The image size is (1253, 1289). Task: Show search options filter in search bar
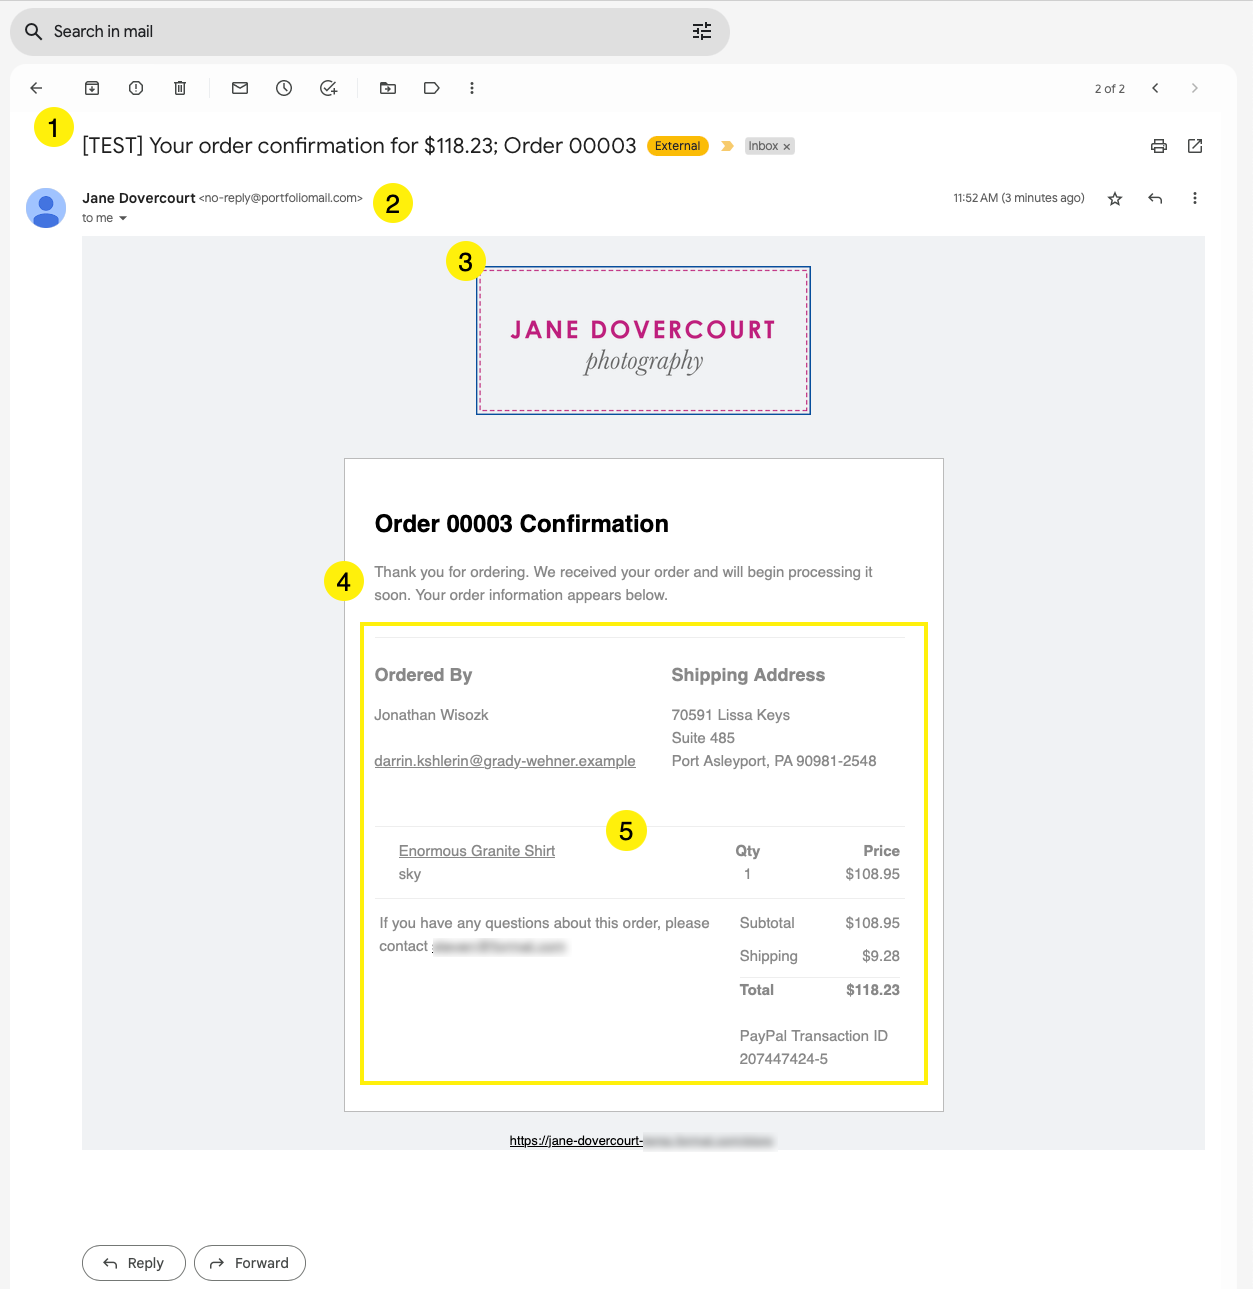point(702,32)
